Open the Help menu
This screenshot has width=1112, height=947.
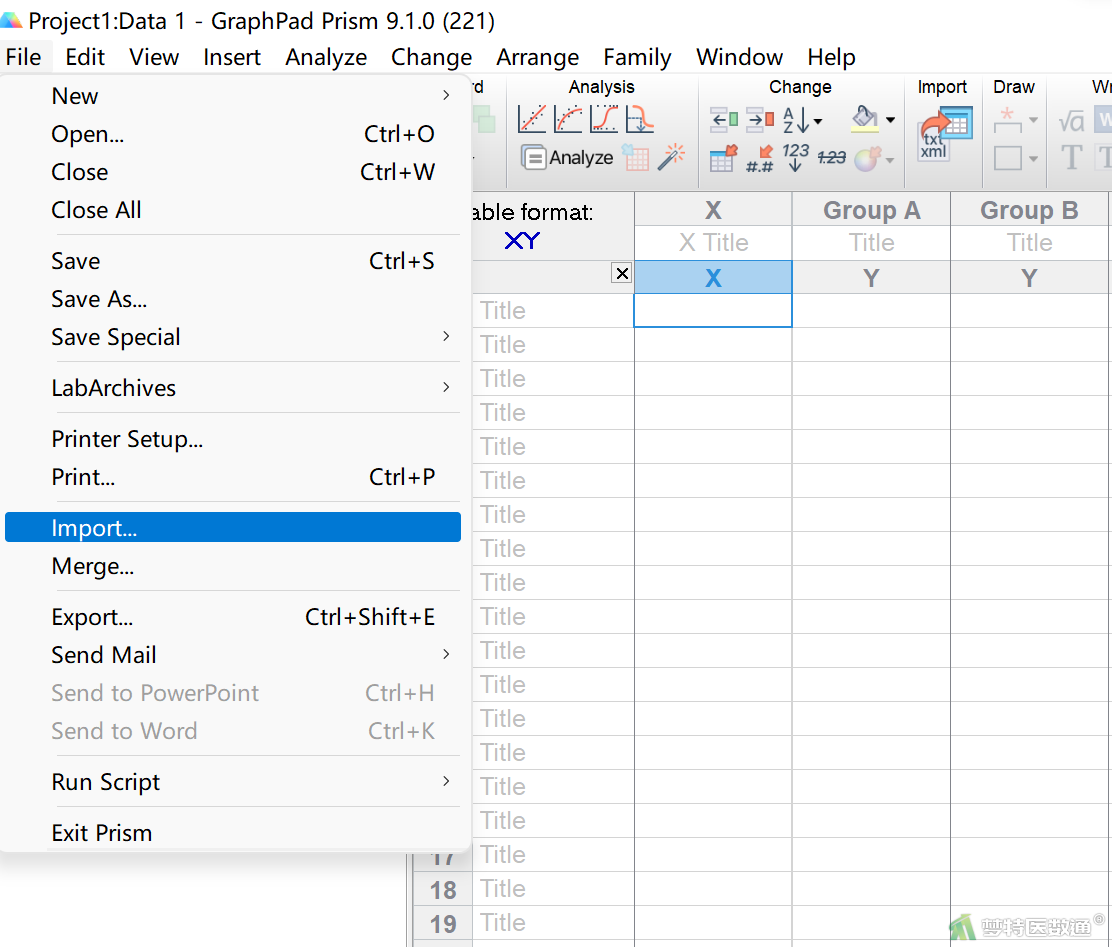(831, 57)
